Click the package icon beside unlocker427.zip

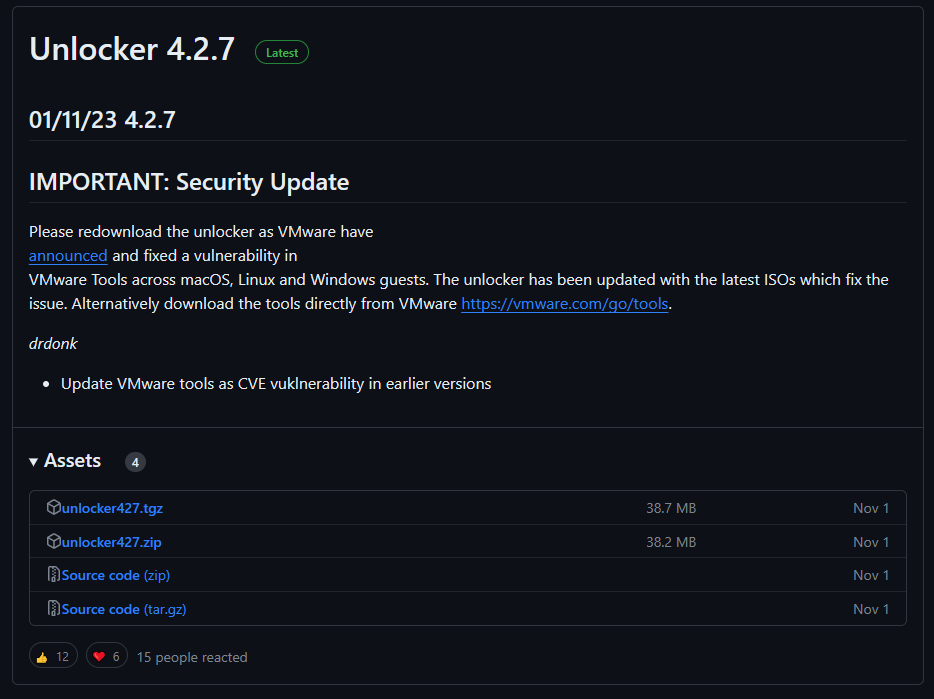pyautogui.click(x=54, y=541)
